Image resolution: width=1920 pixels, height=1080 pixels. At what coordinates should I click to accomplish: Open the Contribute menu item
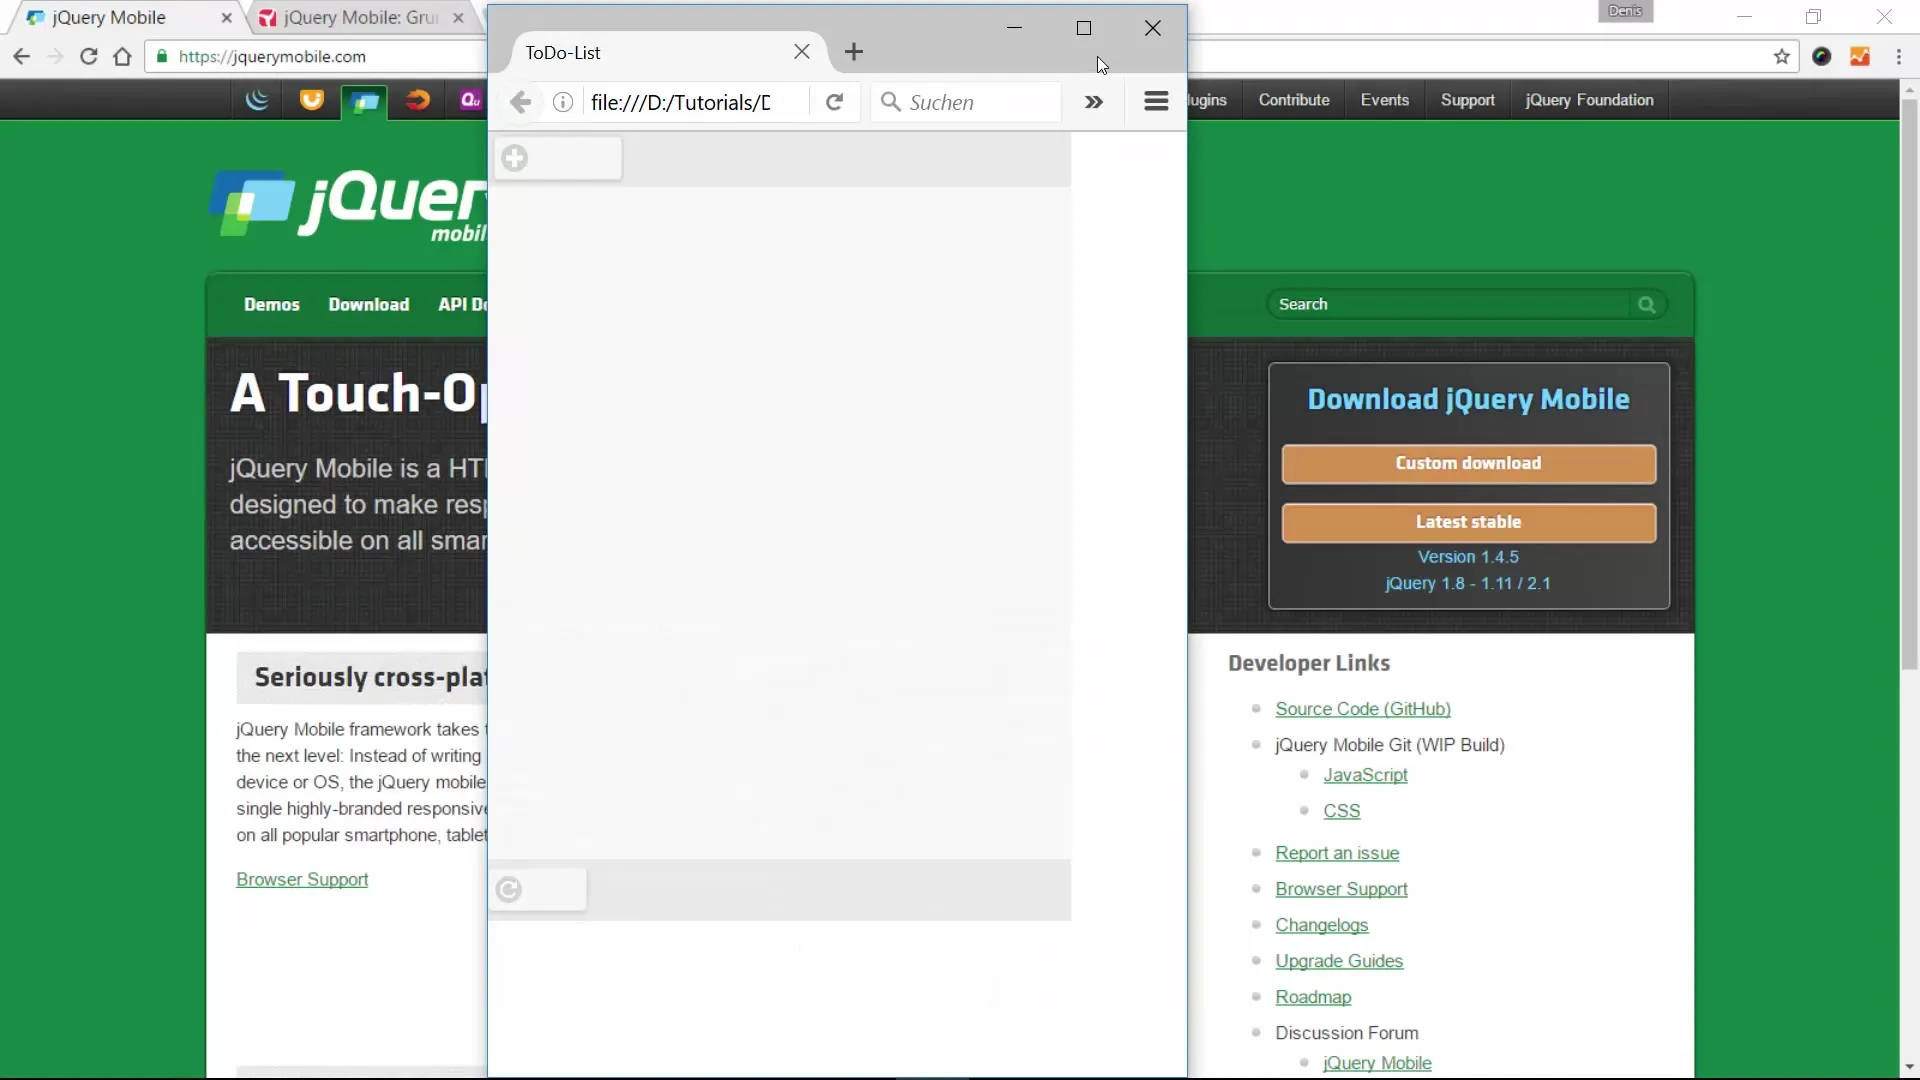pyautogui.click(x=1294, y=100)
